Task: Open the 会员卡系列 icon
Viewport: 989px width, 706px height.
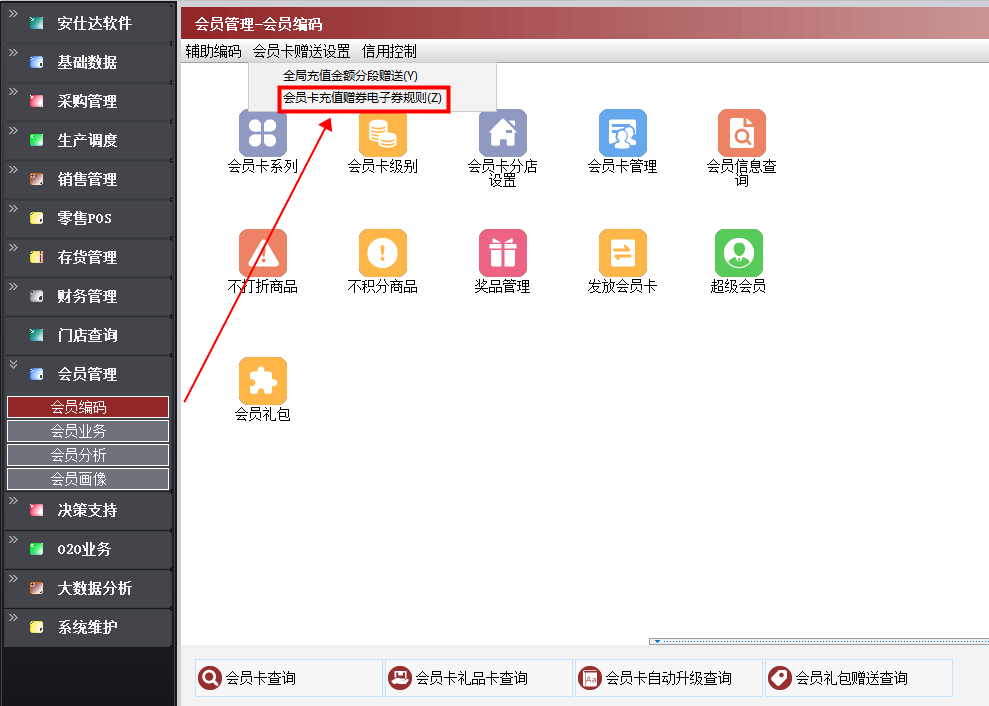Action: pyautogui.click(x=262, y=132)
